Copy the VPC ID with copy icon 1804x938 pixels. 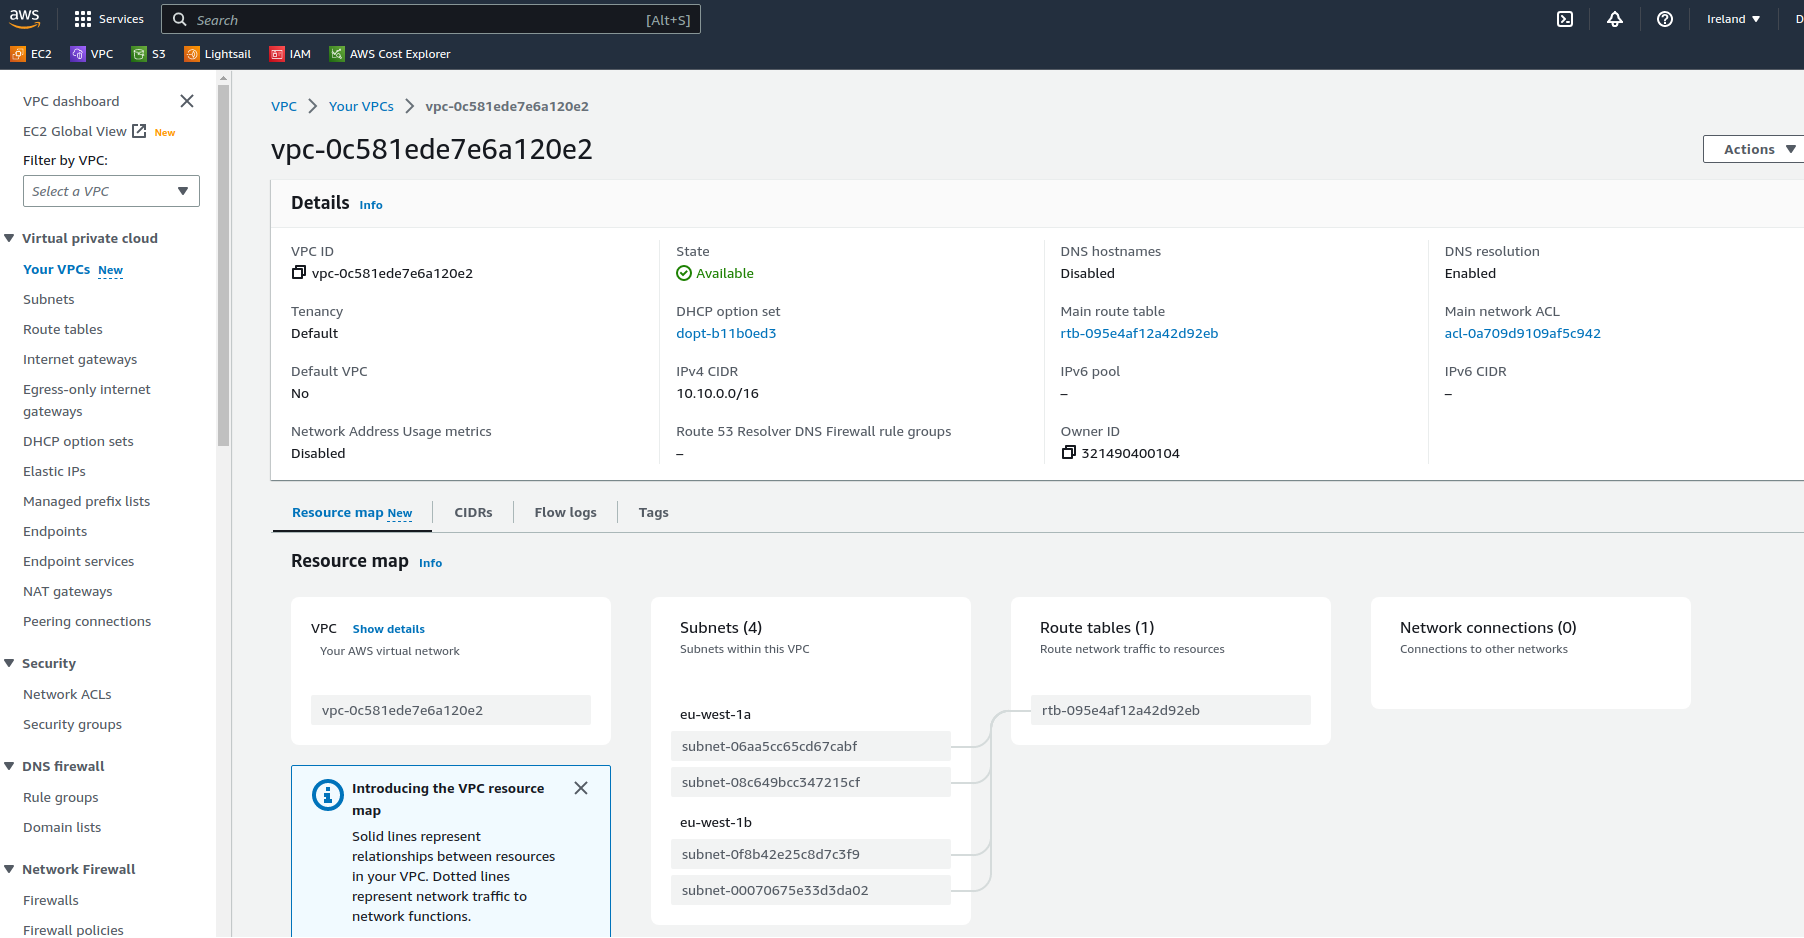[x=298, y=273]
